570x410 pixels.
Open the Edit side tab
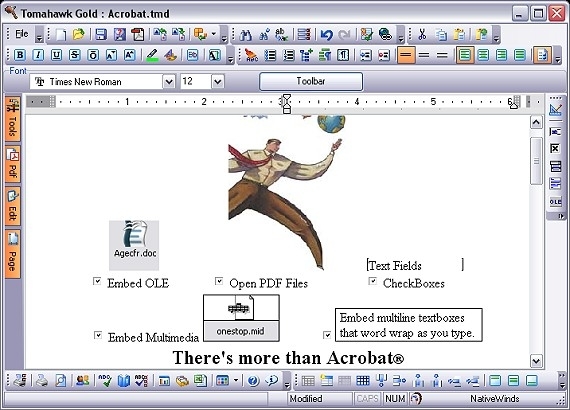[13, 206]
